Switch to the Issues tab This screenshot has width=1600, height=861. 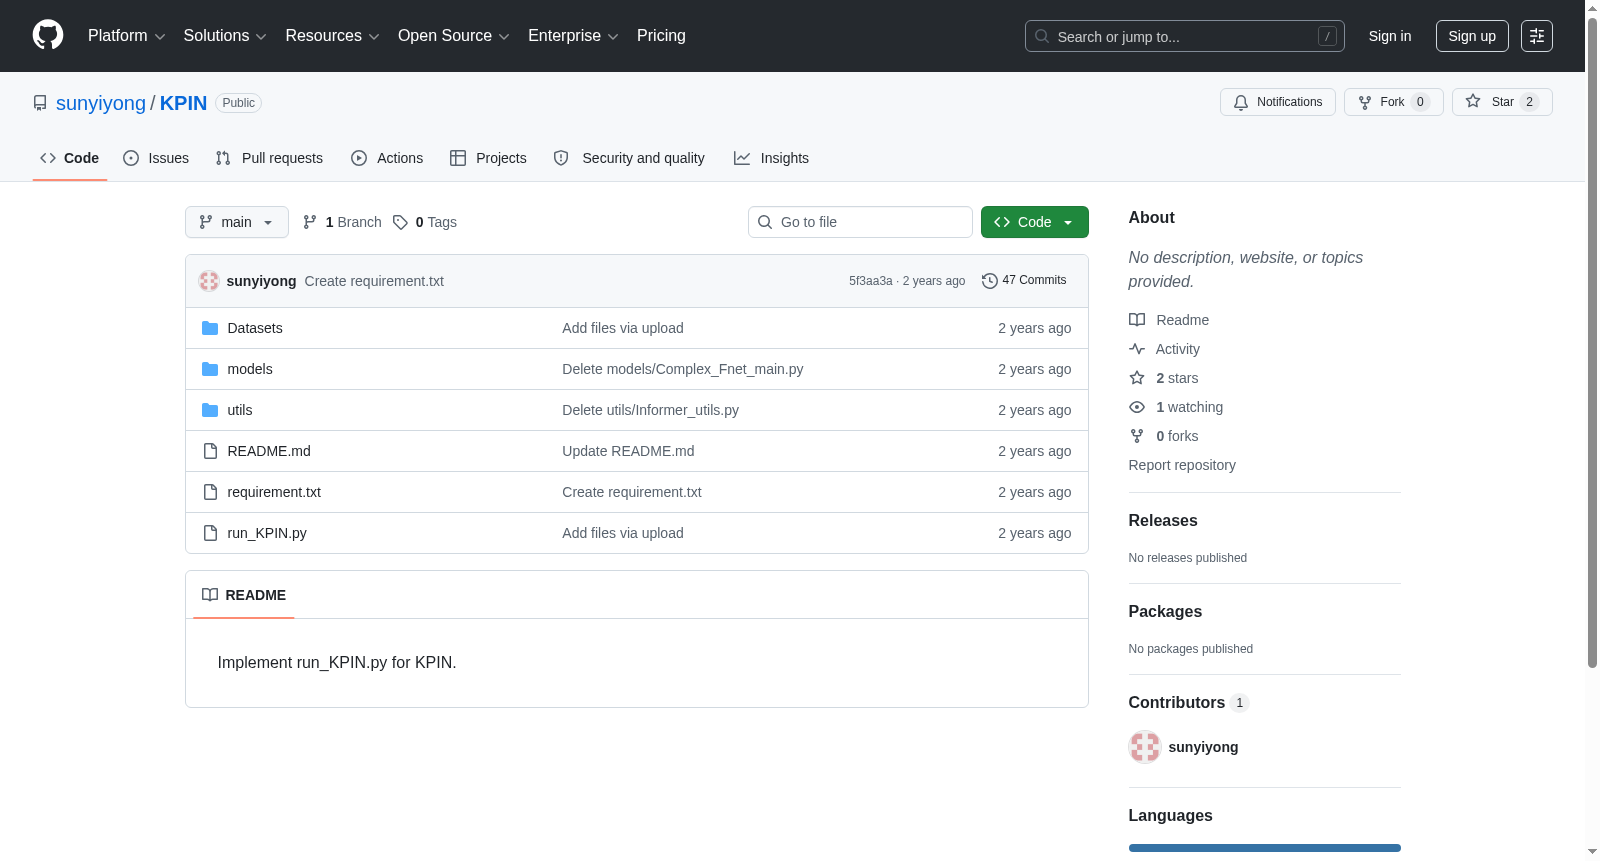(156, 158)
